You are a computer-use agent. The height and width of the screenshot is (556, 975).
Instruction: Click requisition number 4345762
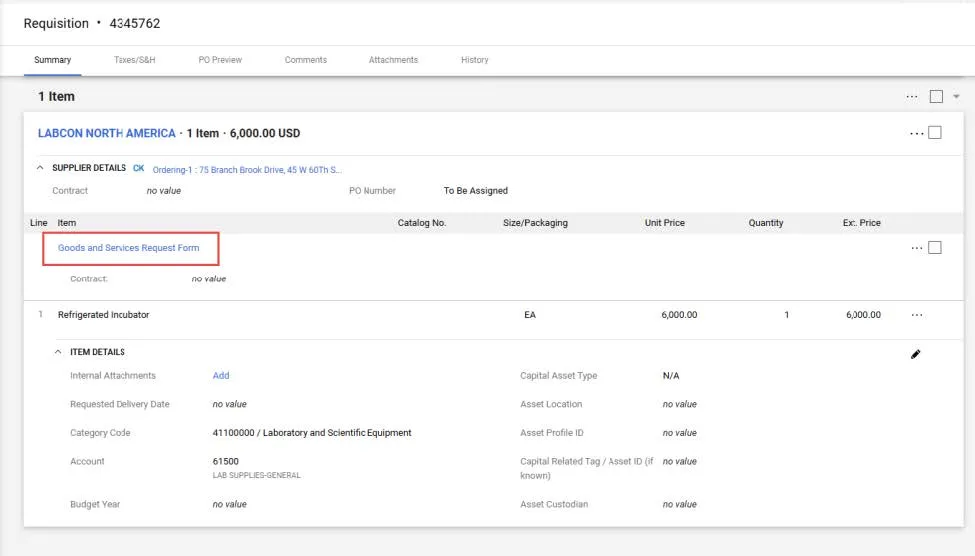(x=135, y=24)
